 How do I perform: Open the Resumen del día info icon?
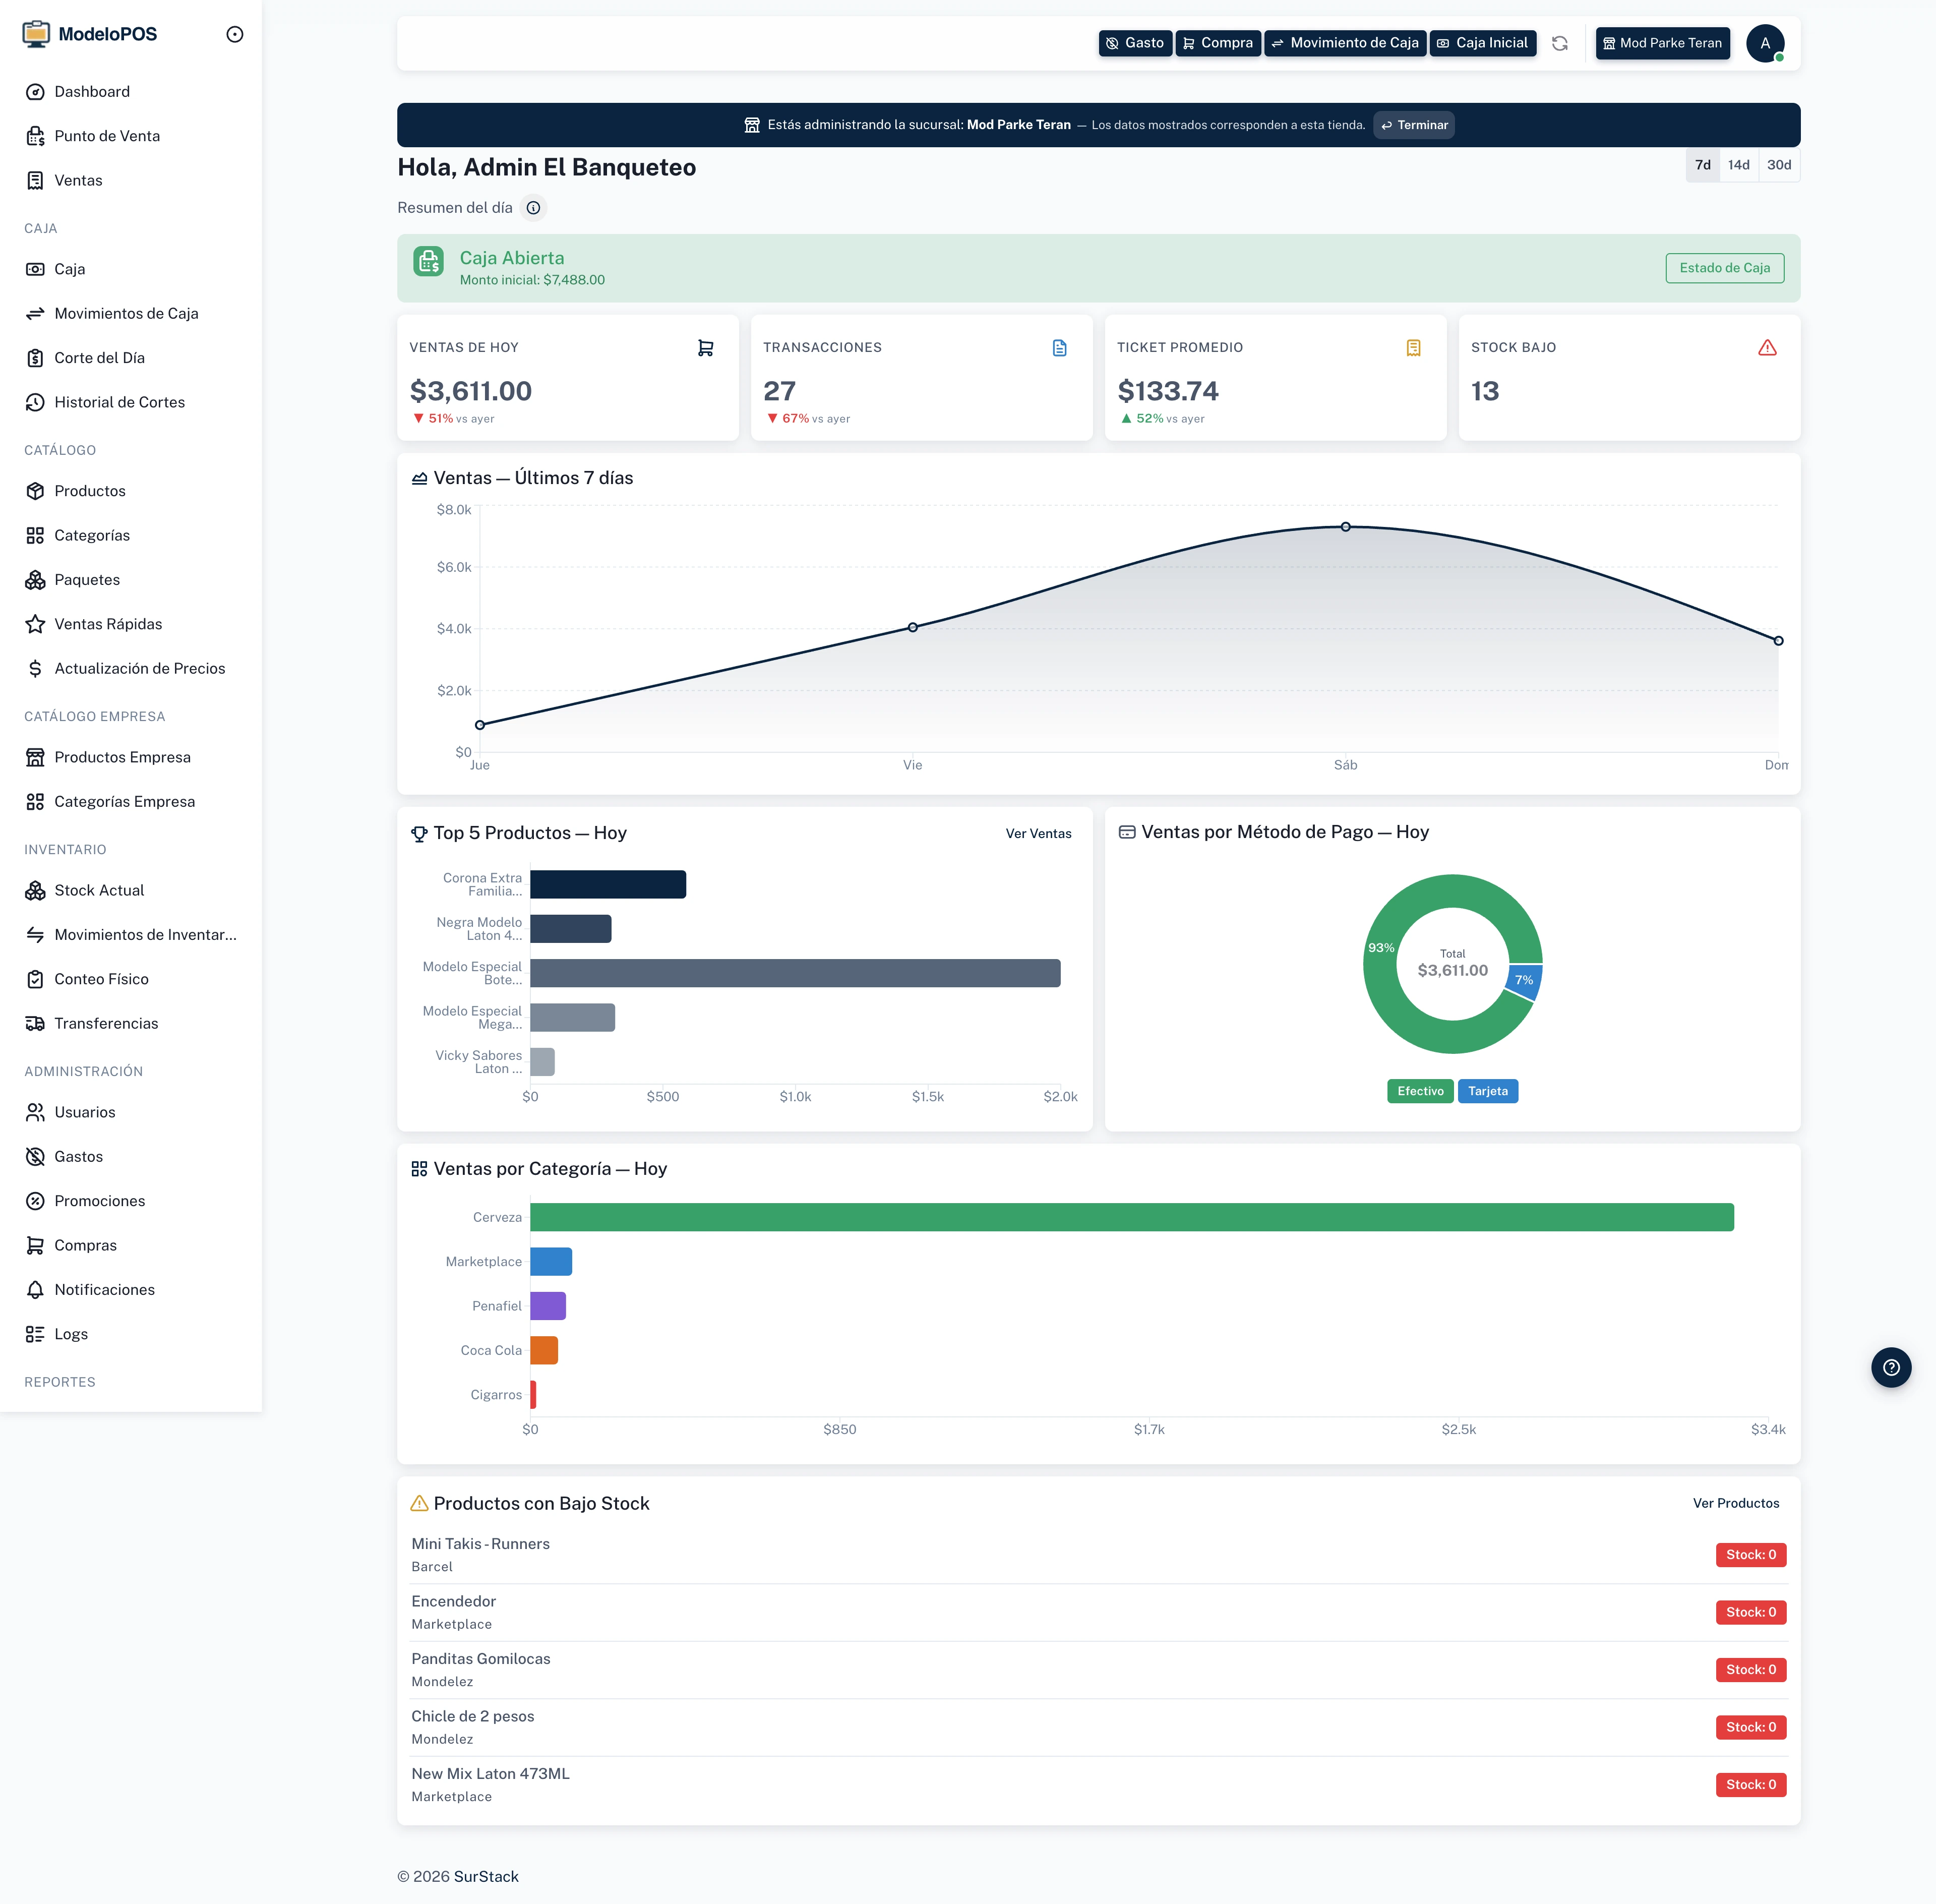pos(534,208)
